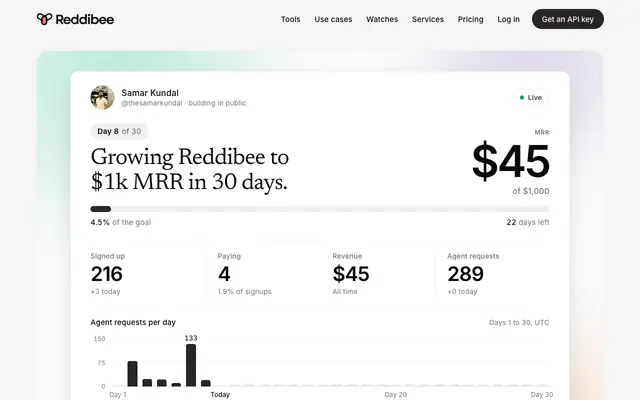Click the Signed up 216 stat
The height and width of the screenshot is (400, 640).
pos(108,273)
